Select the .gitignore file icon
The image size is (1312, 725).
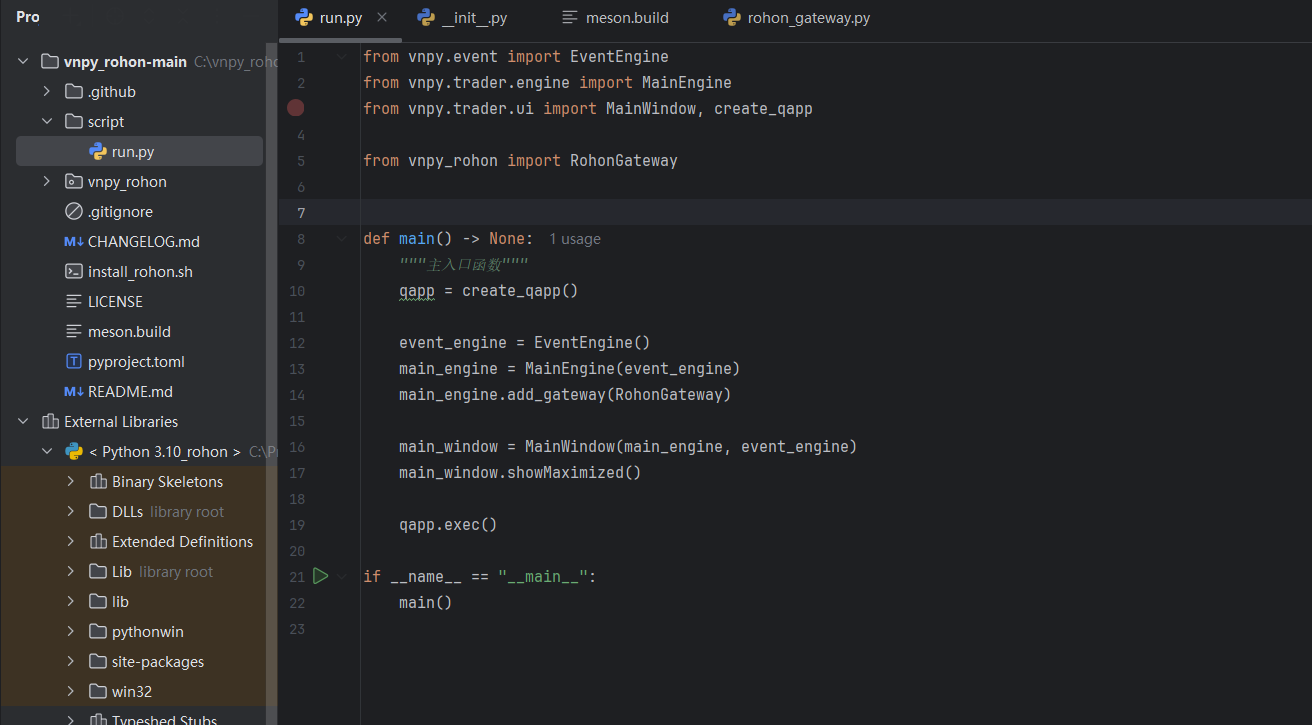pos(73,212)
